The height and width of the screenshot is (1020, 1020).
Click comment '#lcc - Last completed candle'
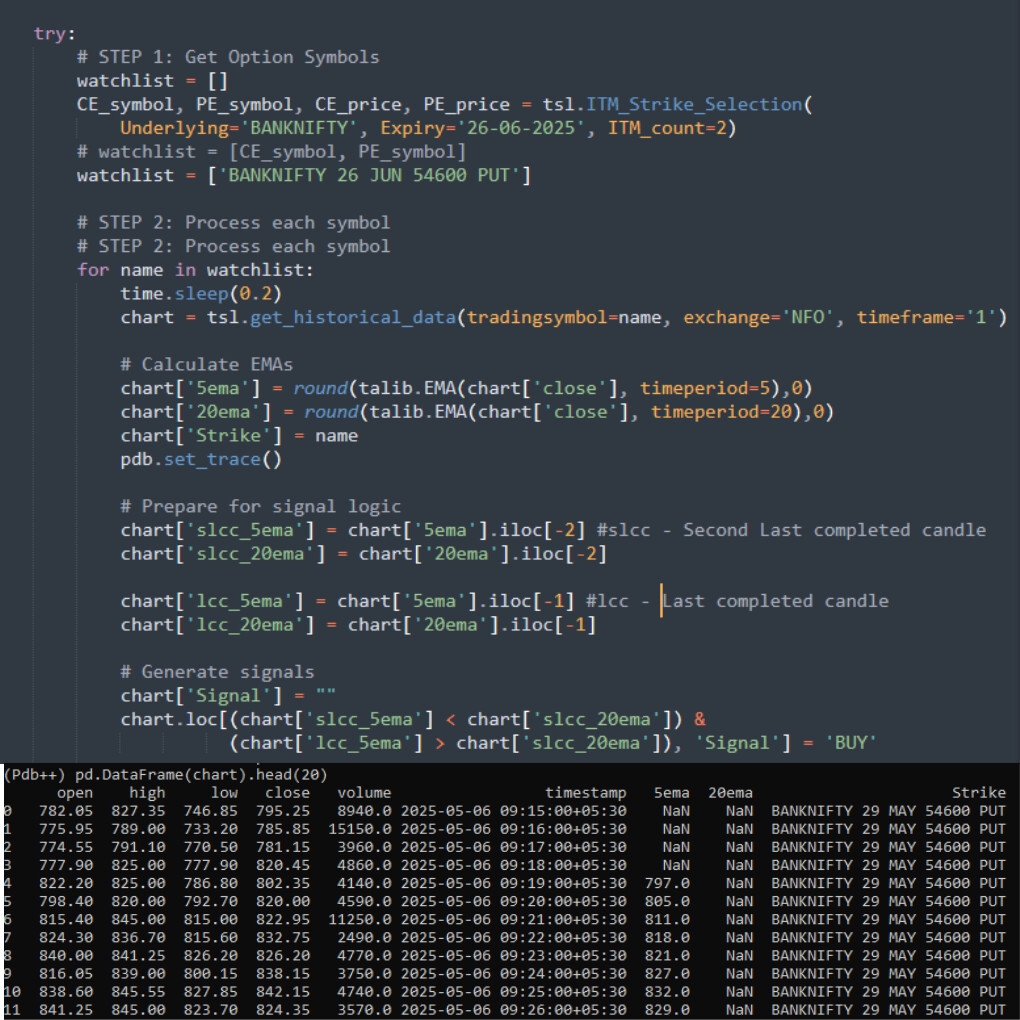(737, 601)
